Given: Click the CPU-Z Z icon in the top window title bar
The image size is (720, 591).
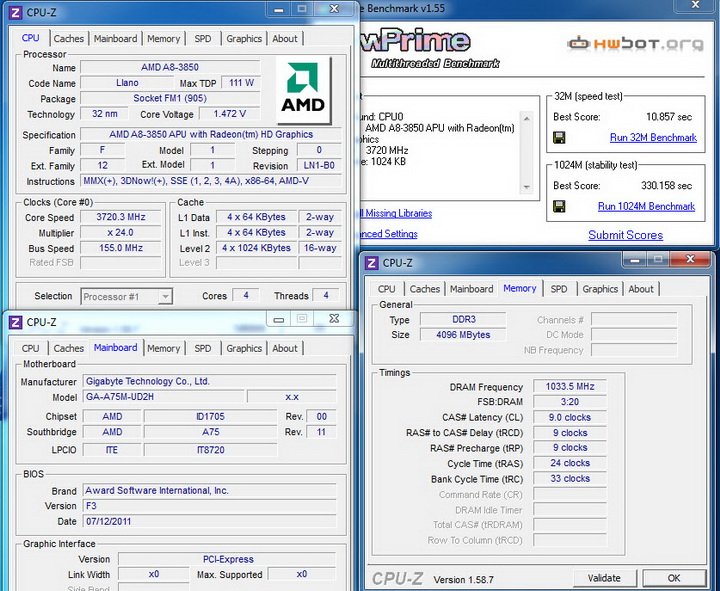Looking at the screenshot, I should 16,12.
